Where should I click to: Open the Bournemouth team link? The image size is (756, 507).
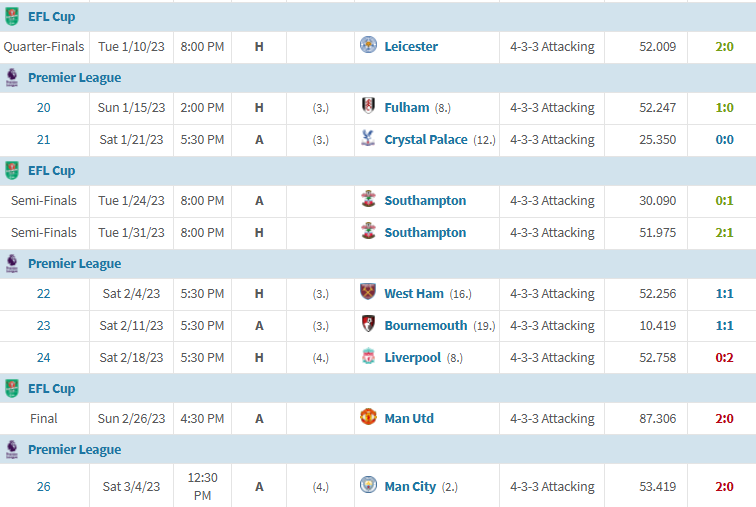426,326
